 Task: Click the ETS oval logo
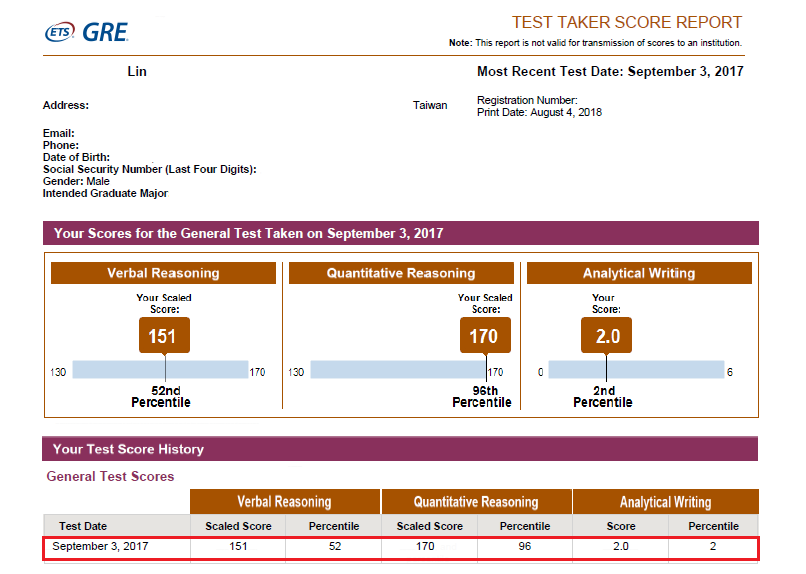pyautogui.click(x=60, y=32)
